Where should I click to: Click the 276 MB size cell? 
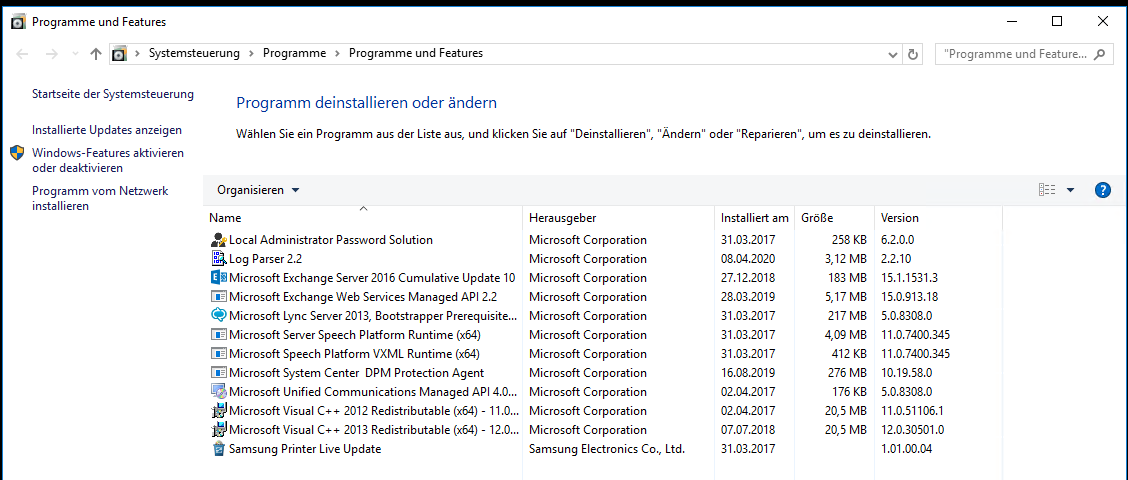click(x=848, y=373)
